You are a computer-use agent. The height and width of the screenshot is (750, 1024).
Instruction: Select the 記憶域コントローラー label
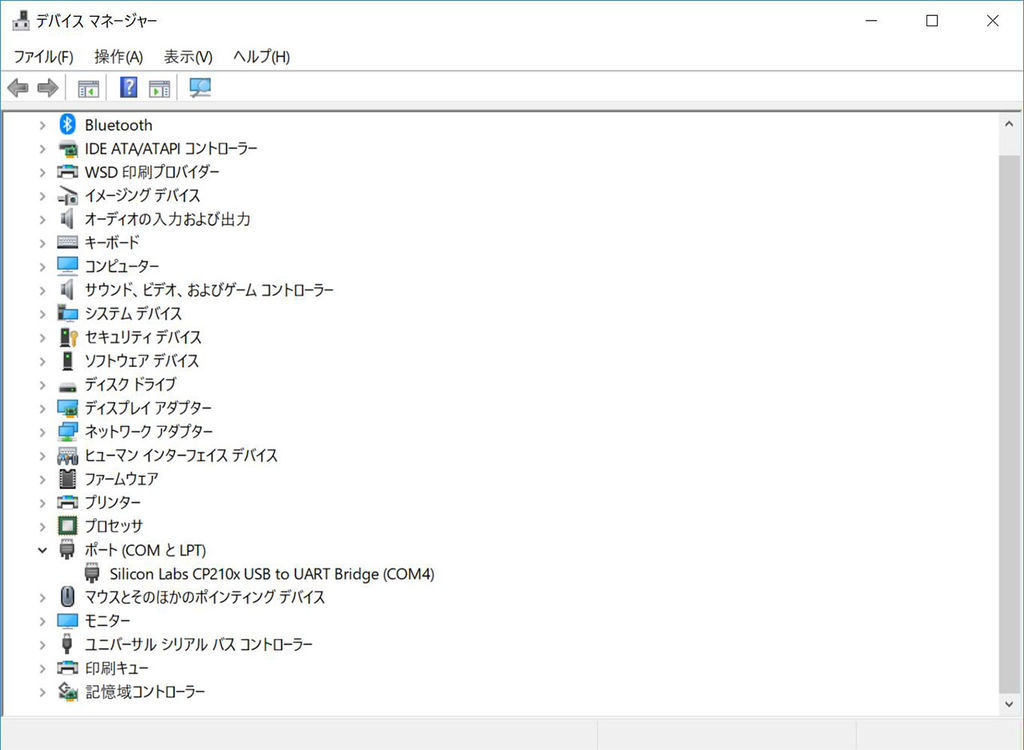(145, 691)
